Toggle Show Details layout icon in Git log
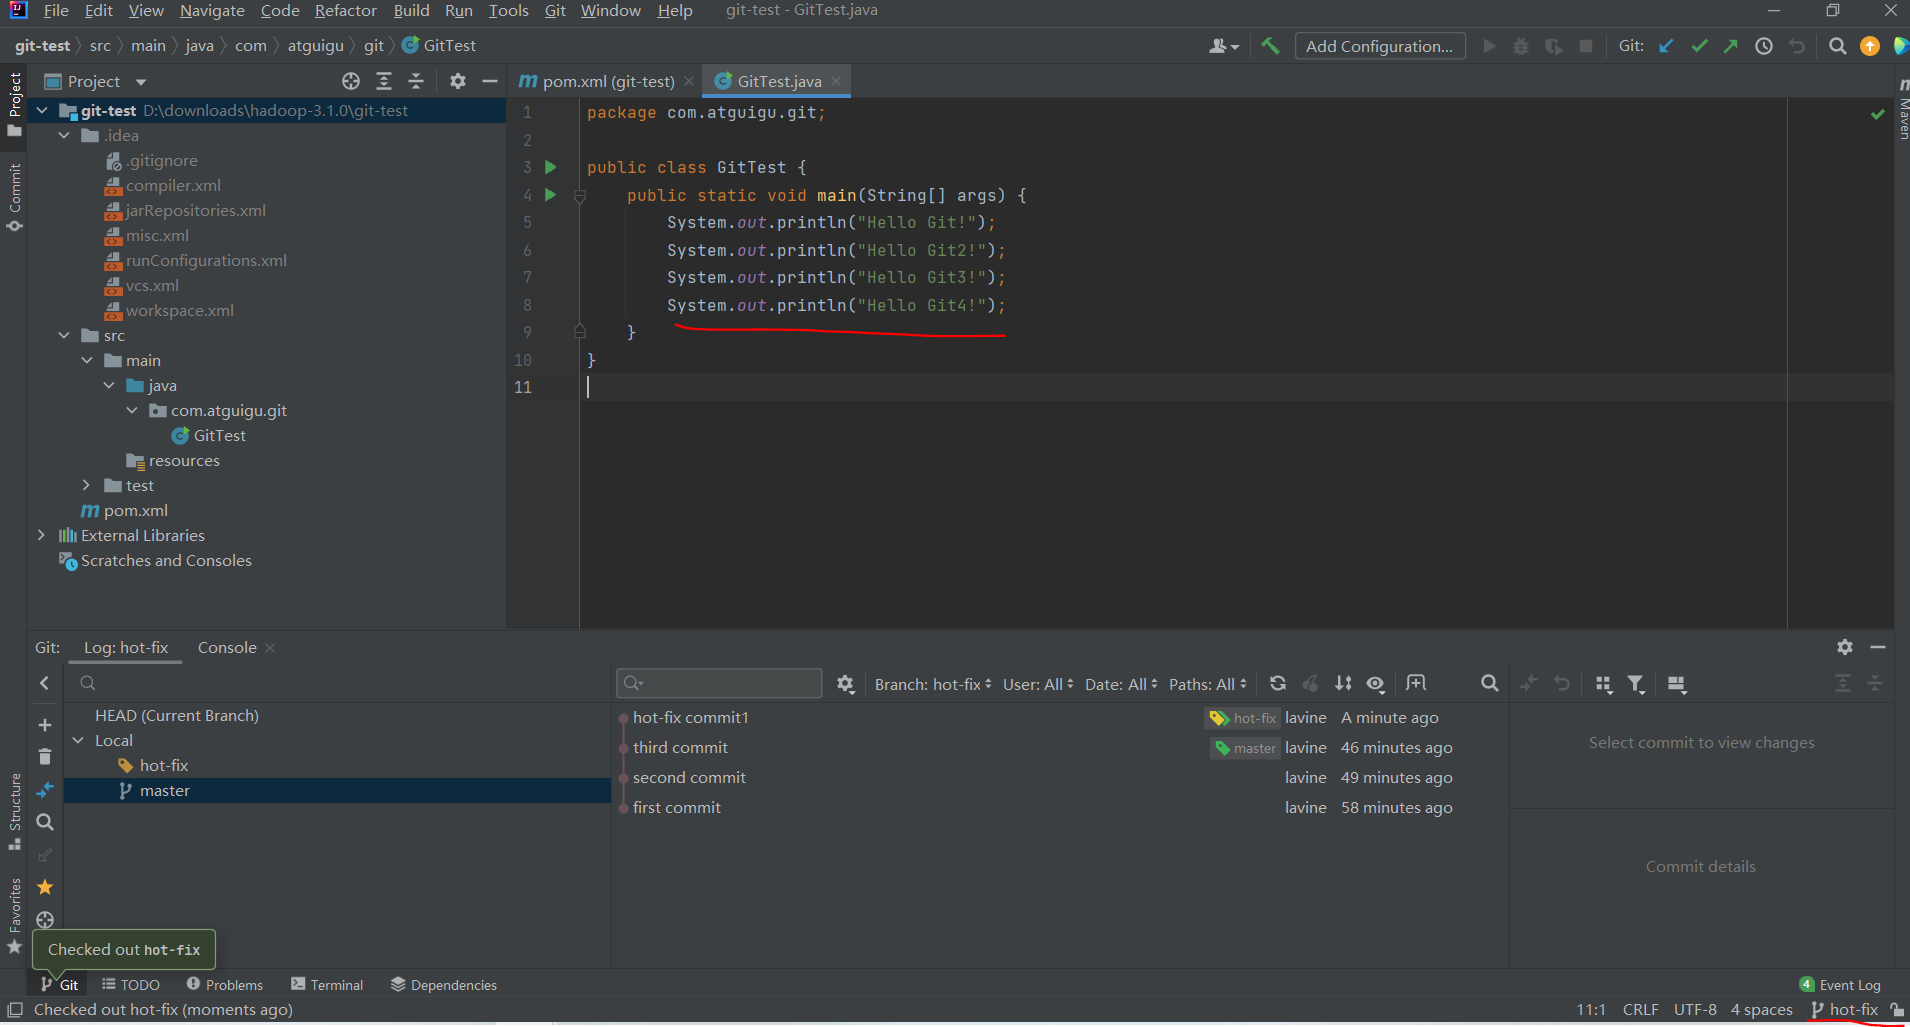Viewport: 1910px width, 1027px height. [1677, 684]
